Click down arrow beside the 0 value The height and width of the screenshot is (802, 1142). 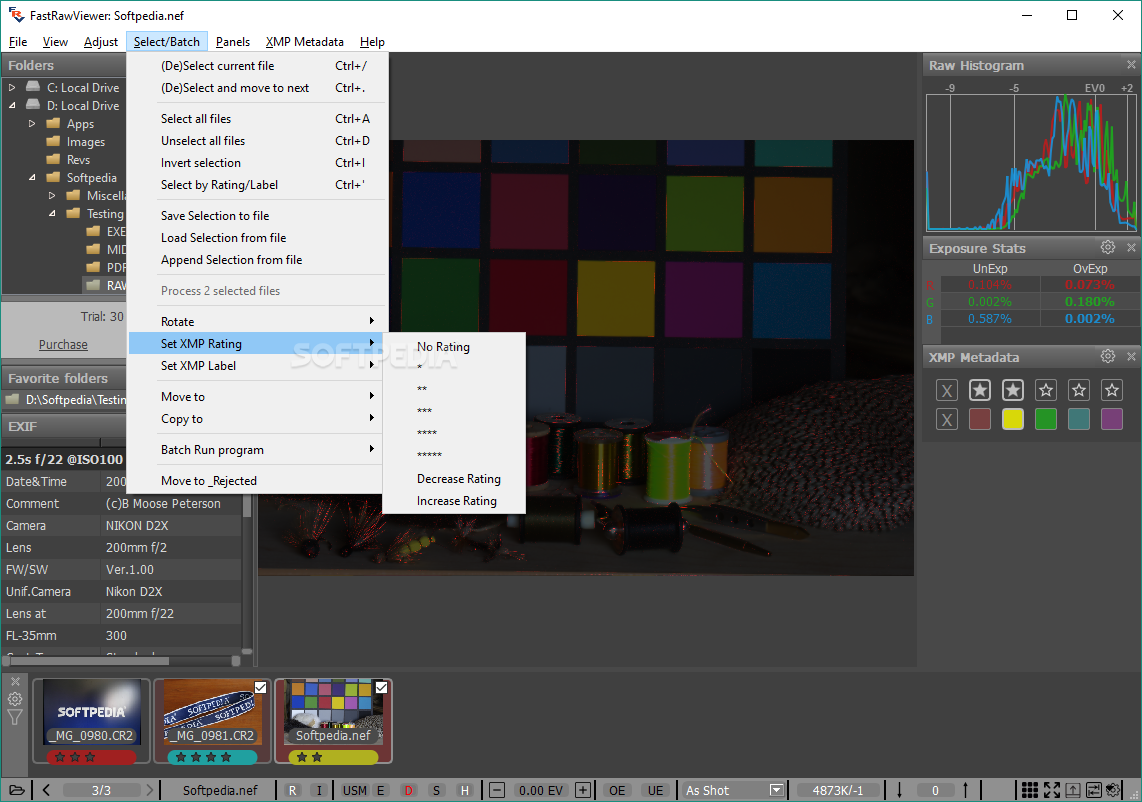pyautogui.click(x=899, y=790)
